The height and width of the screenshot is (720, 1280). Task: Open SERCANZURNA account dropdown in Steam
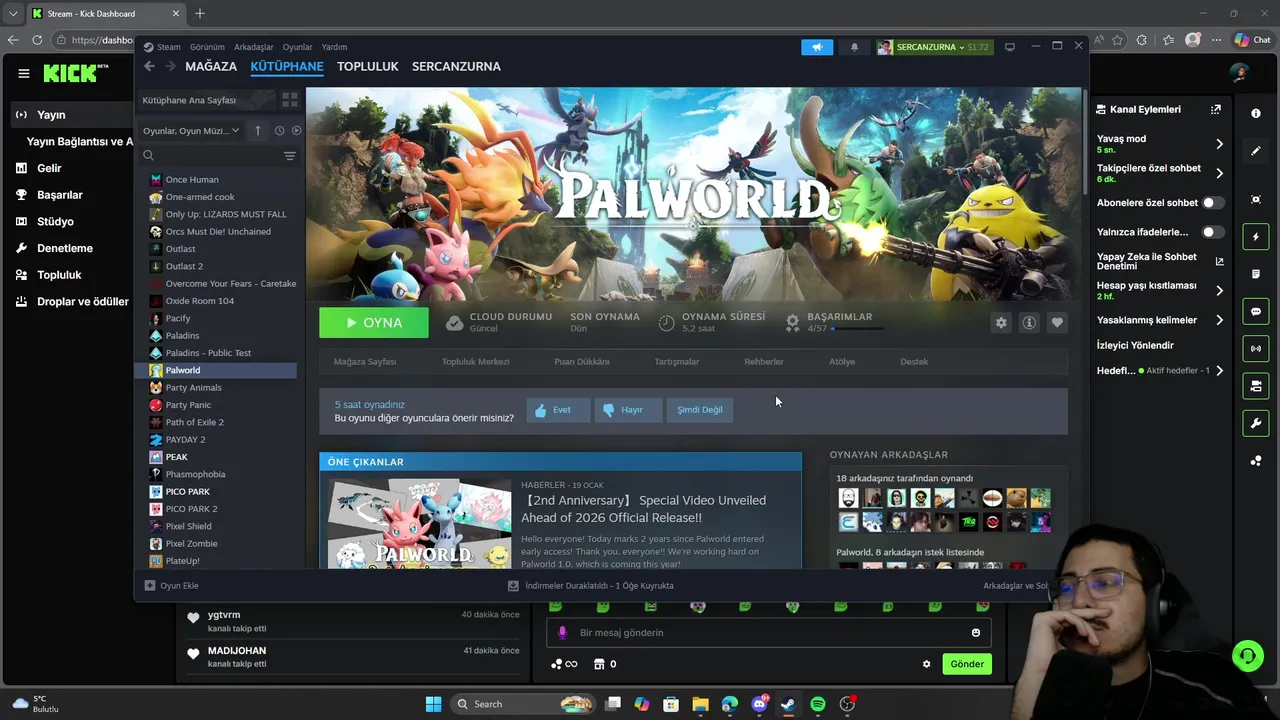click(x=934, y=47)
